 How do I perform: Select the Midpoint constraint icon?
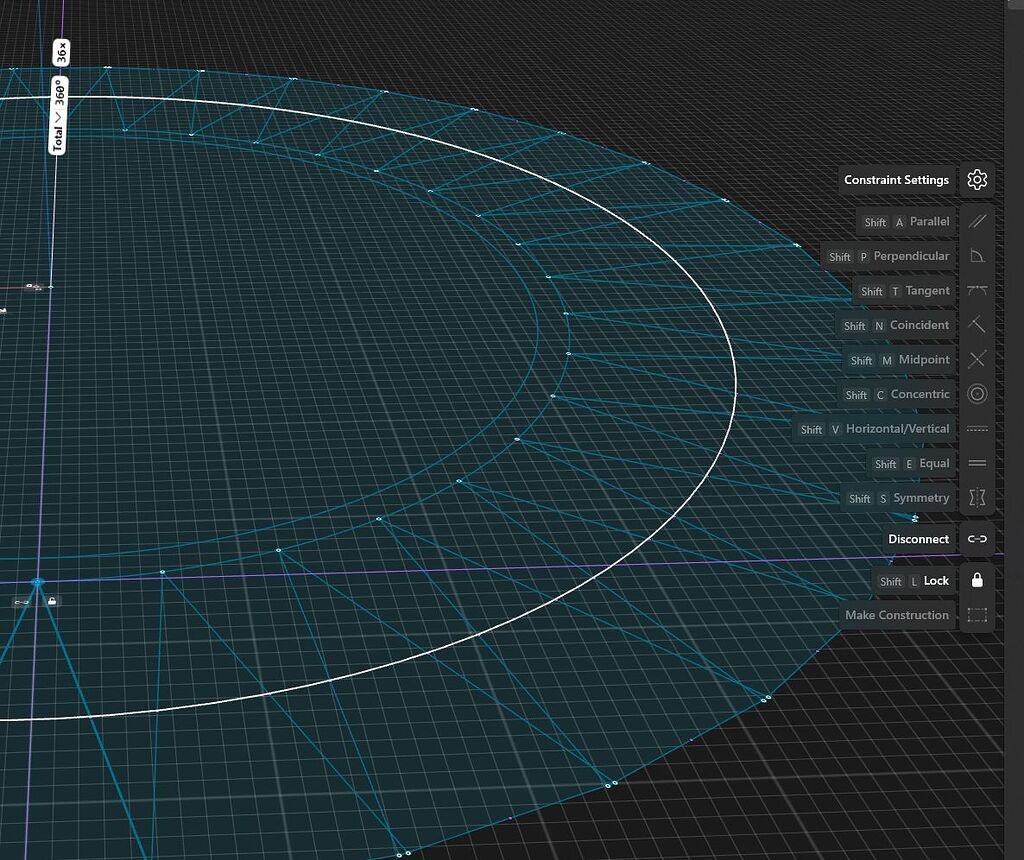[977, 359]
